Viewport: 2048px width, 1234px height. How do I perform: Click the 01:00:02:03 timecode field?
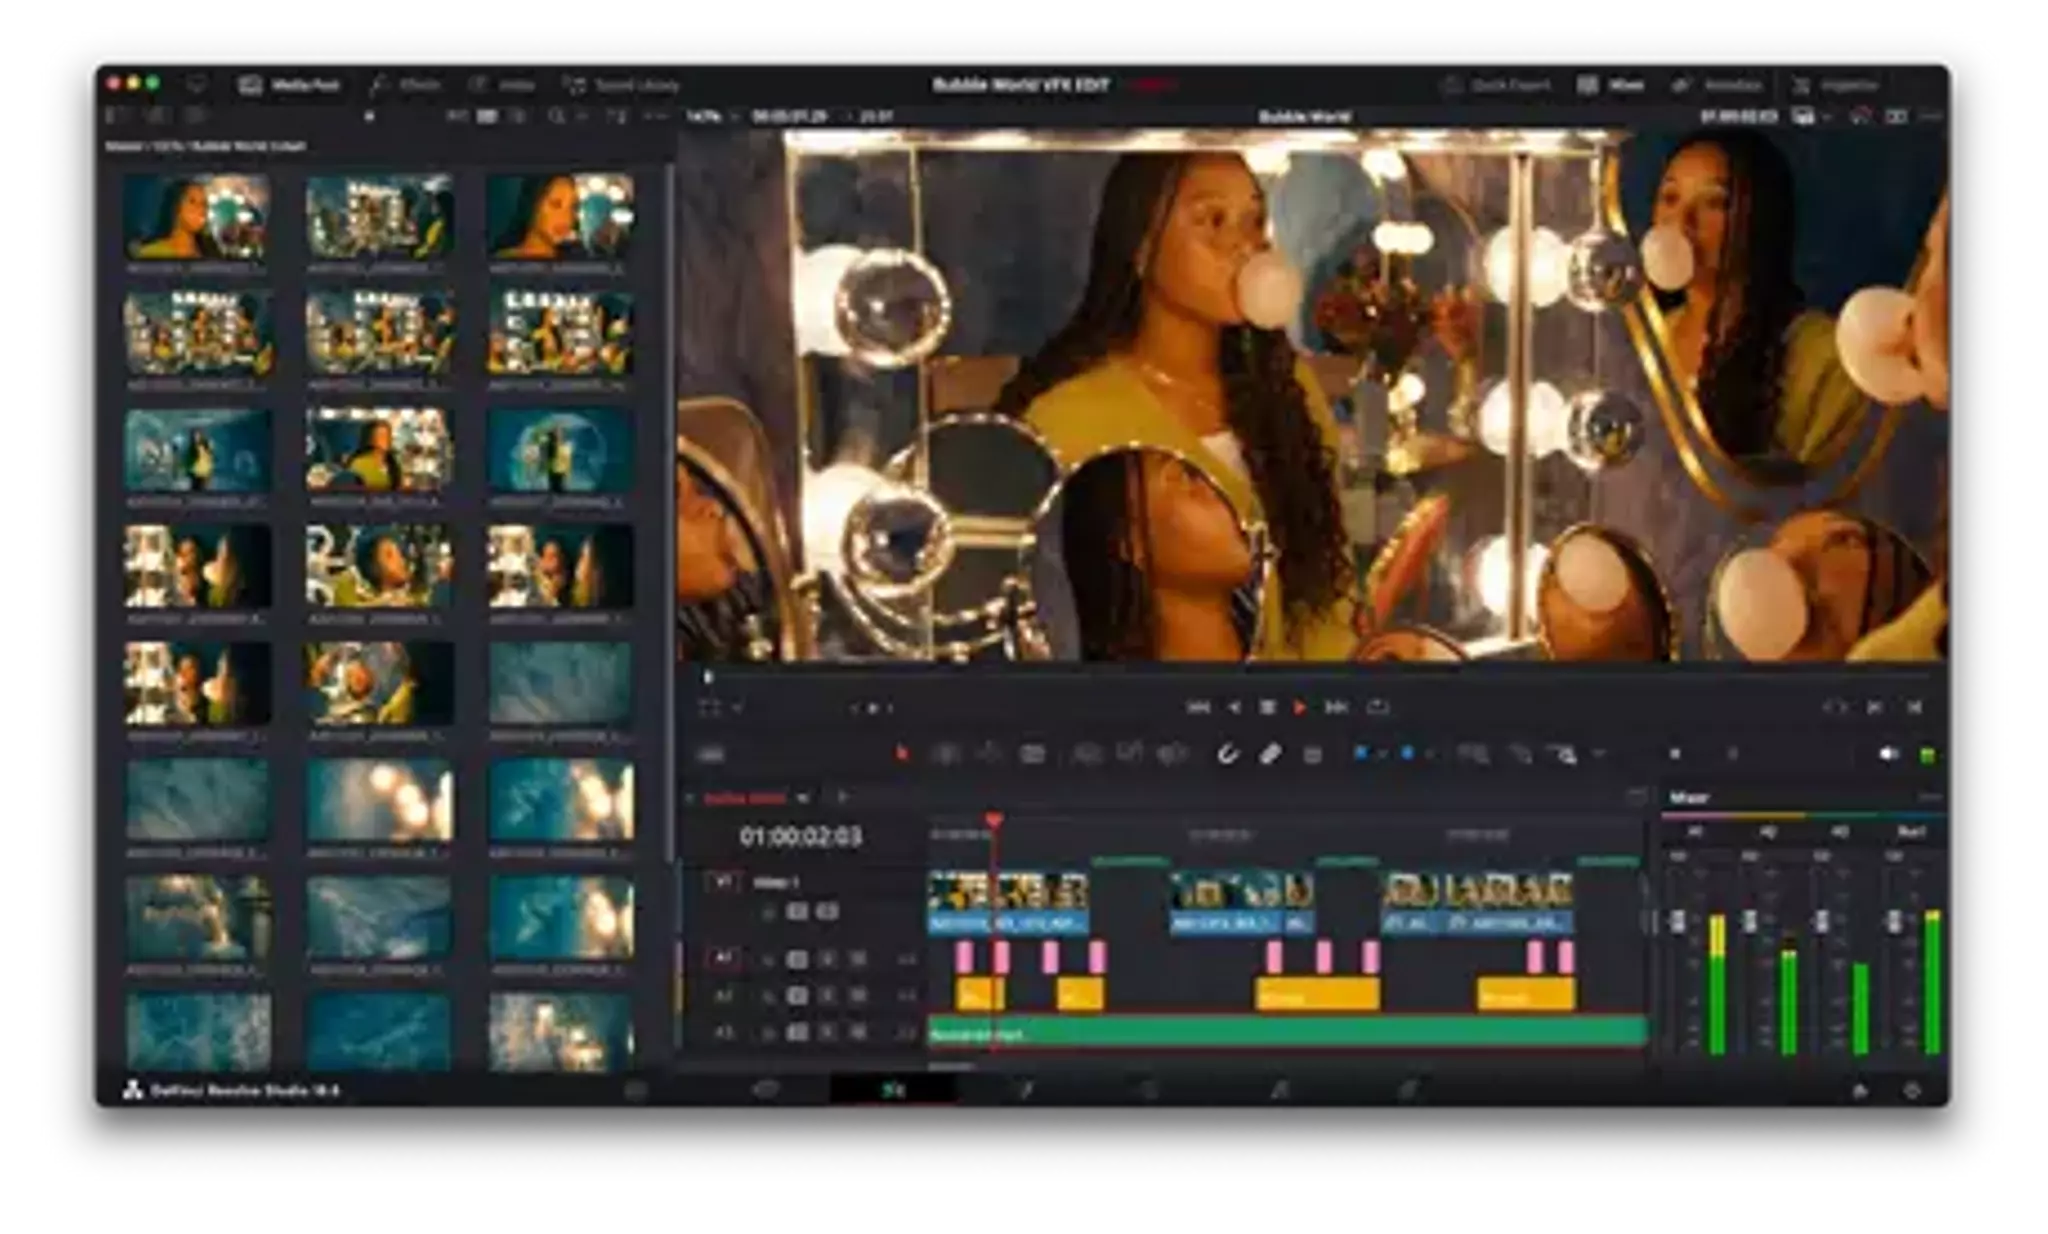(x=800, y=836)
